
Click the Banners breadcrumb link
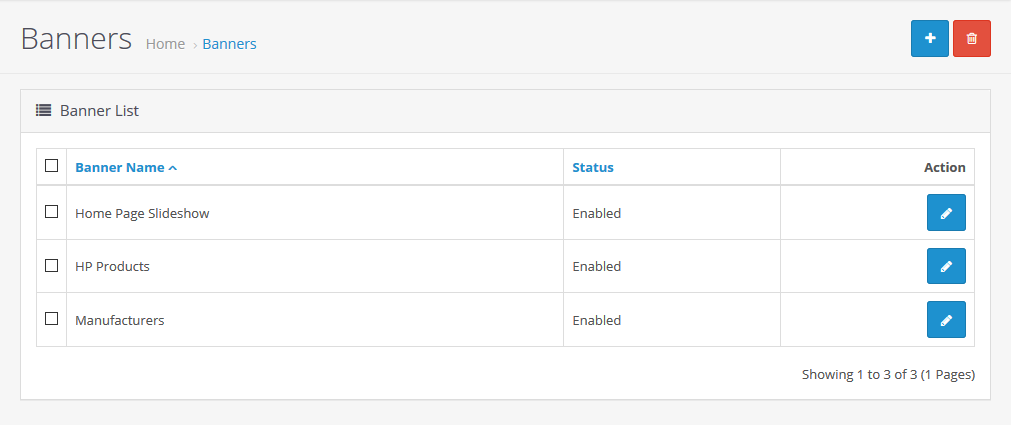[229, 44]
